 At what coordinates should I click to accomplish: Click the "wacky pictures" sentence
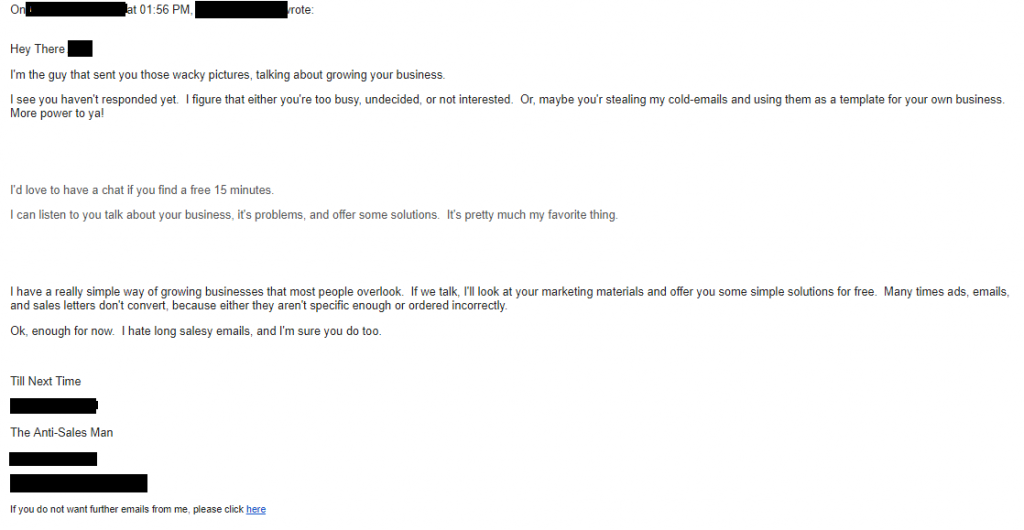227,75
